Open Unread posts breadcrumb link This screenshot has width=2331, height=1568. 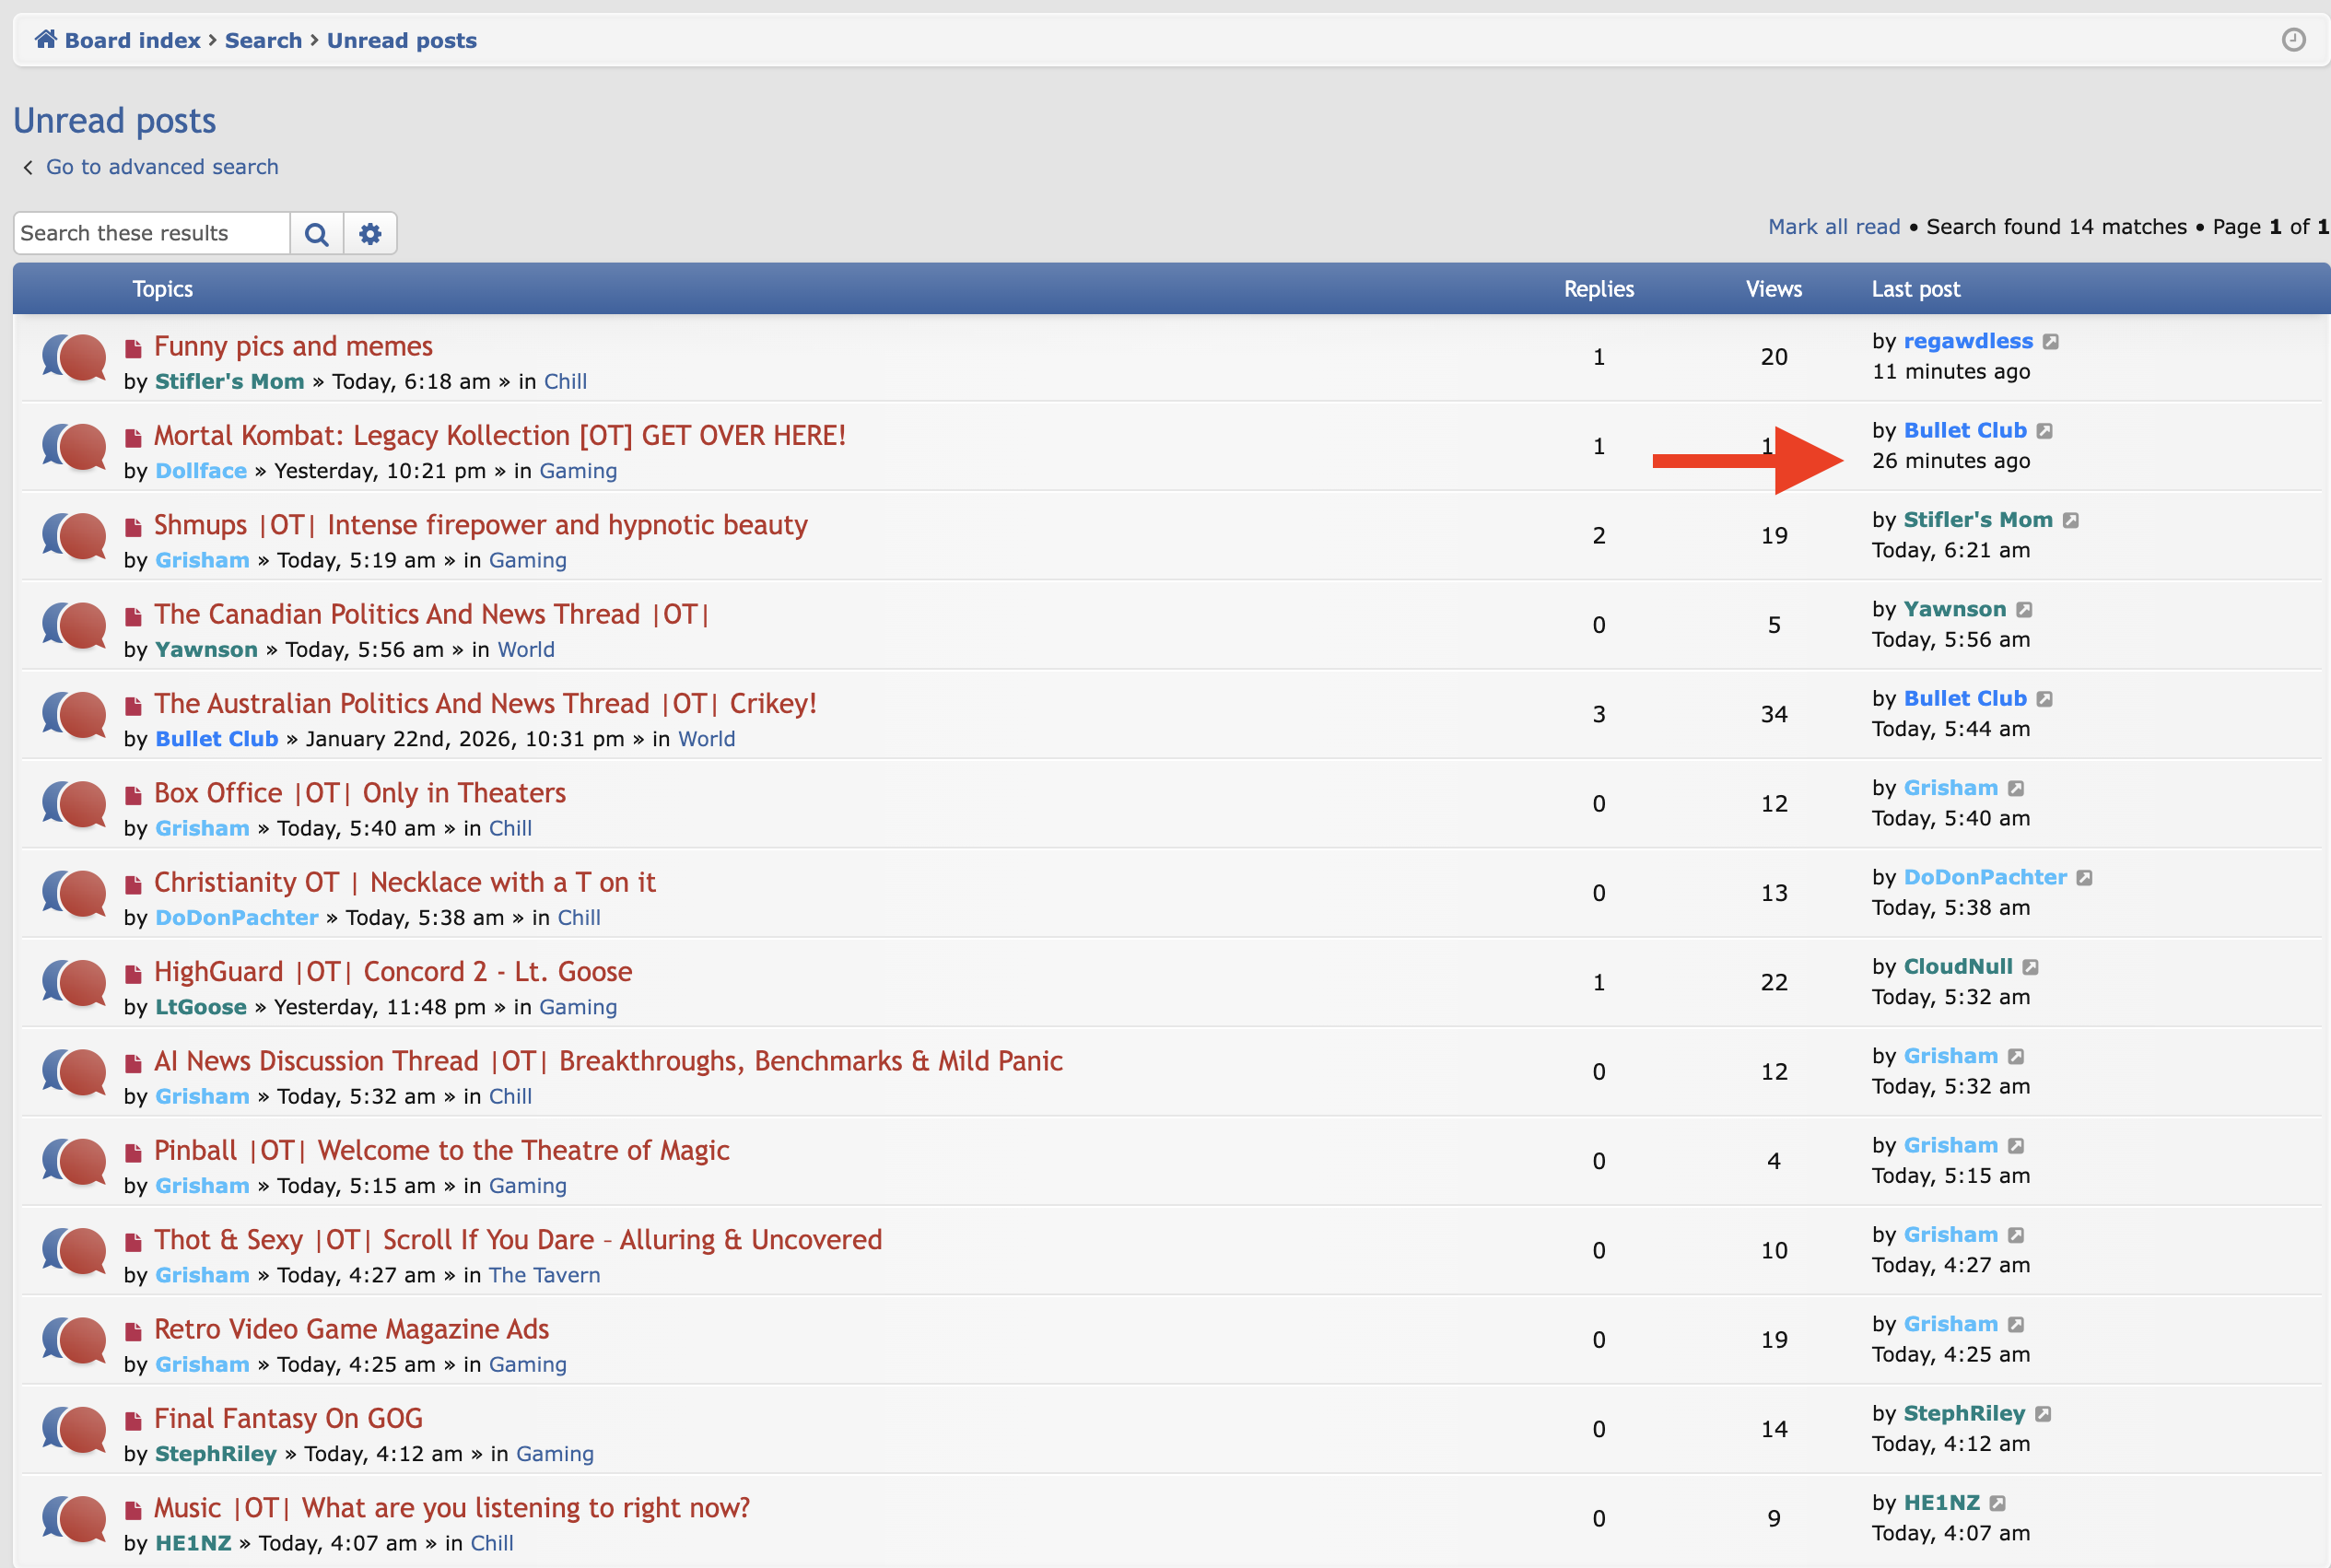[x=401, y=40]
